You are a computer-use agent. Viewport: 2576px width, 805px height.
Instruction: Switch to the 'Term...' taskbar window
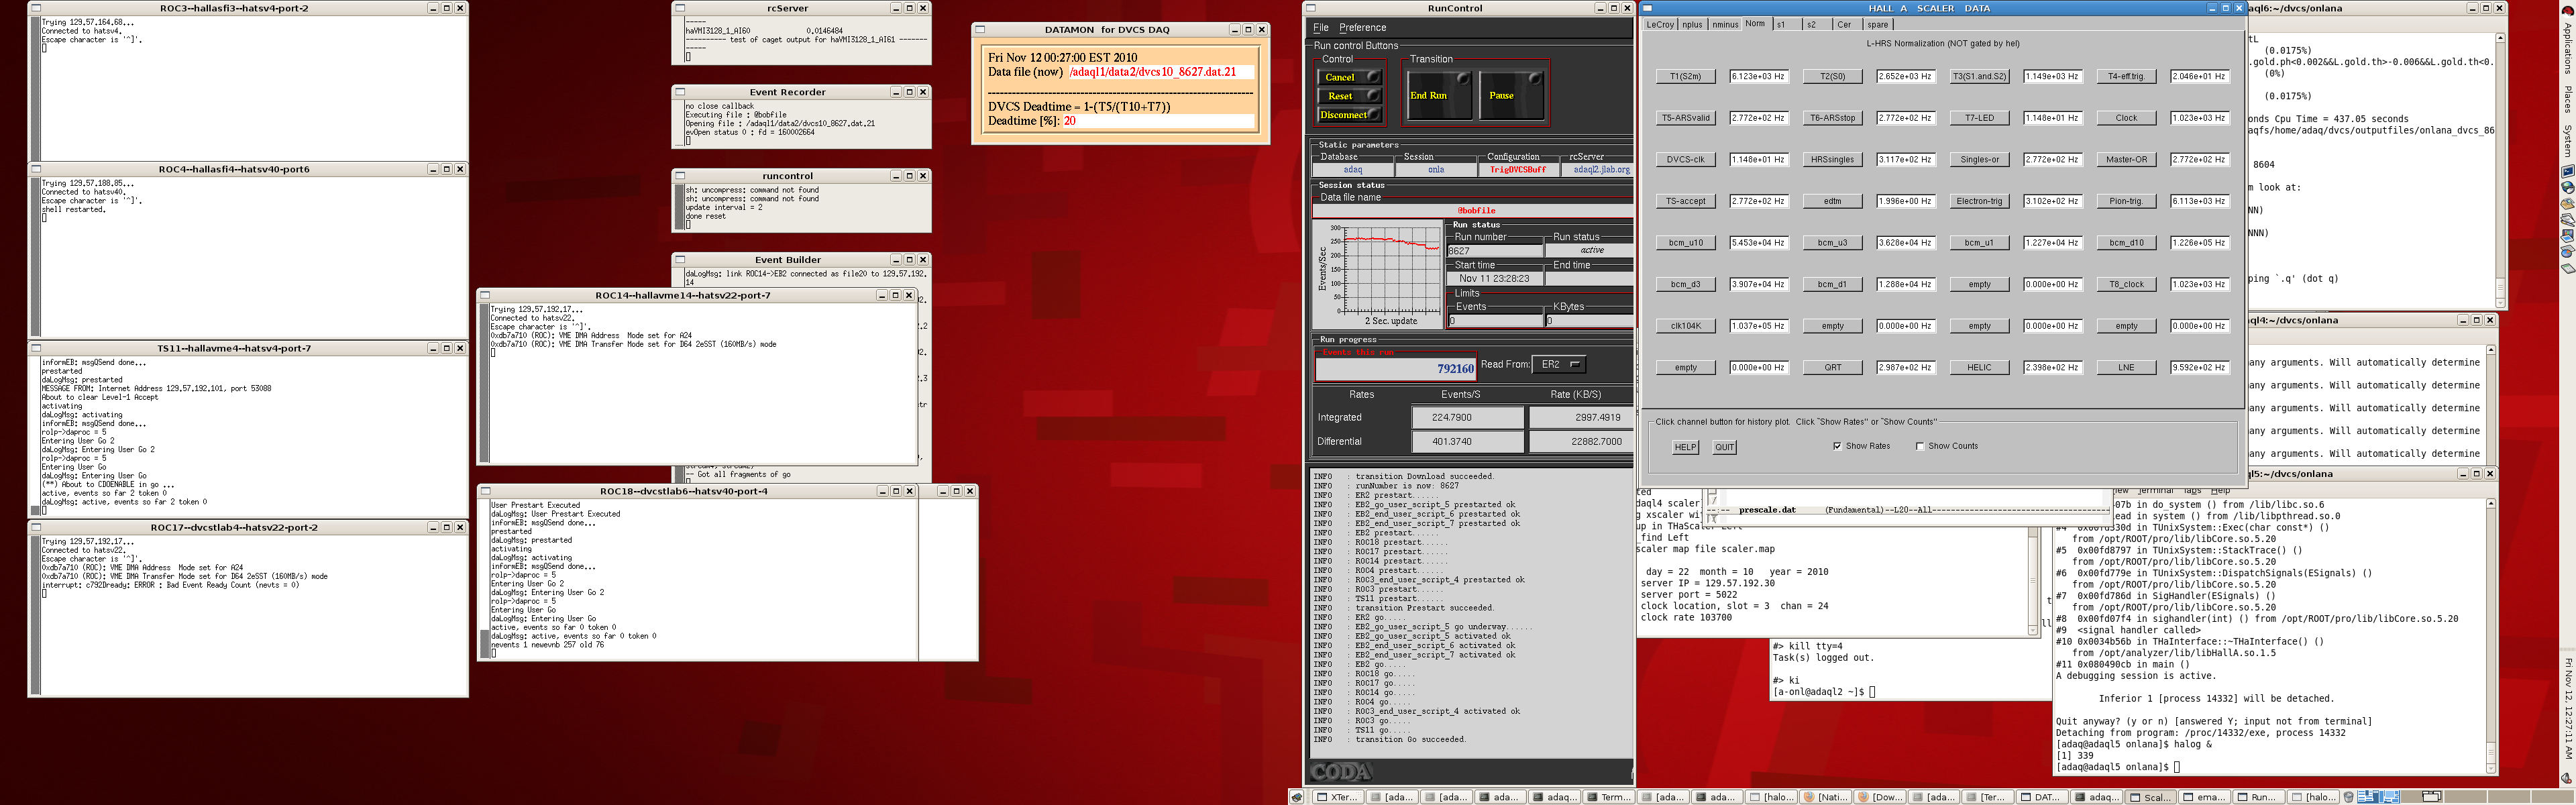pyautogui.click(x=1608, y=797)
